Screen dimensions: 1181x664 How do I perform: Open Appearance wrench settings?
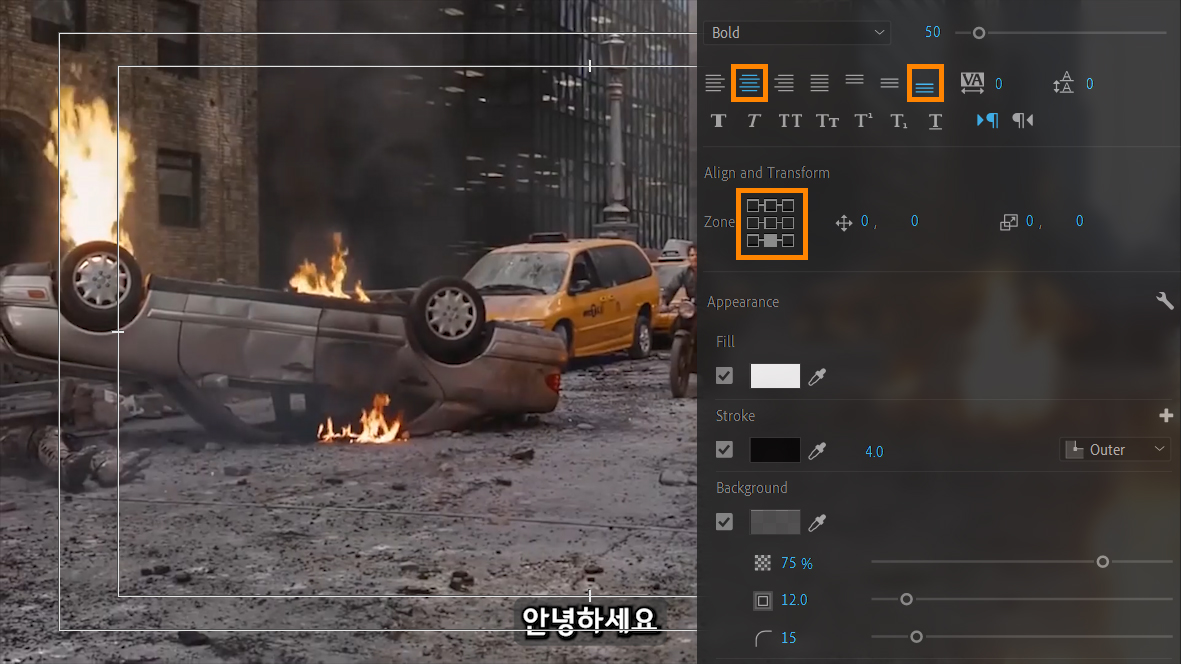1164,301
